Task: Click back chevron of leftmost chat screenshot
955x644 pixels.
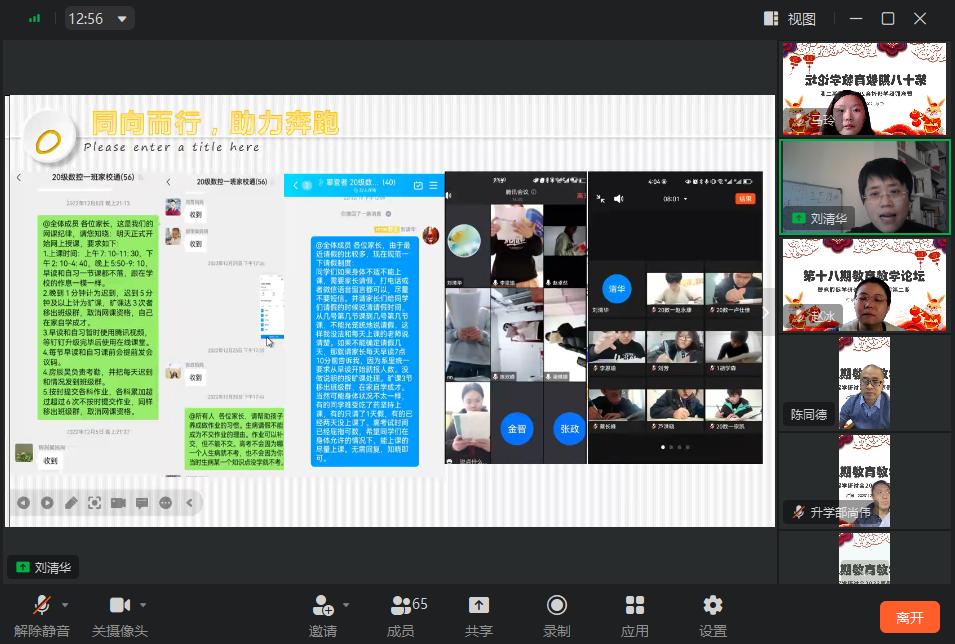Action: click(19, 177)
